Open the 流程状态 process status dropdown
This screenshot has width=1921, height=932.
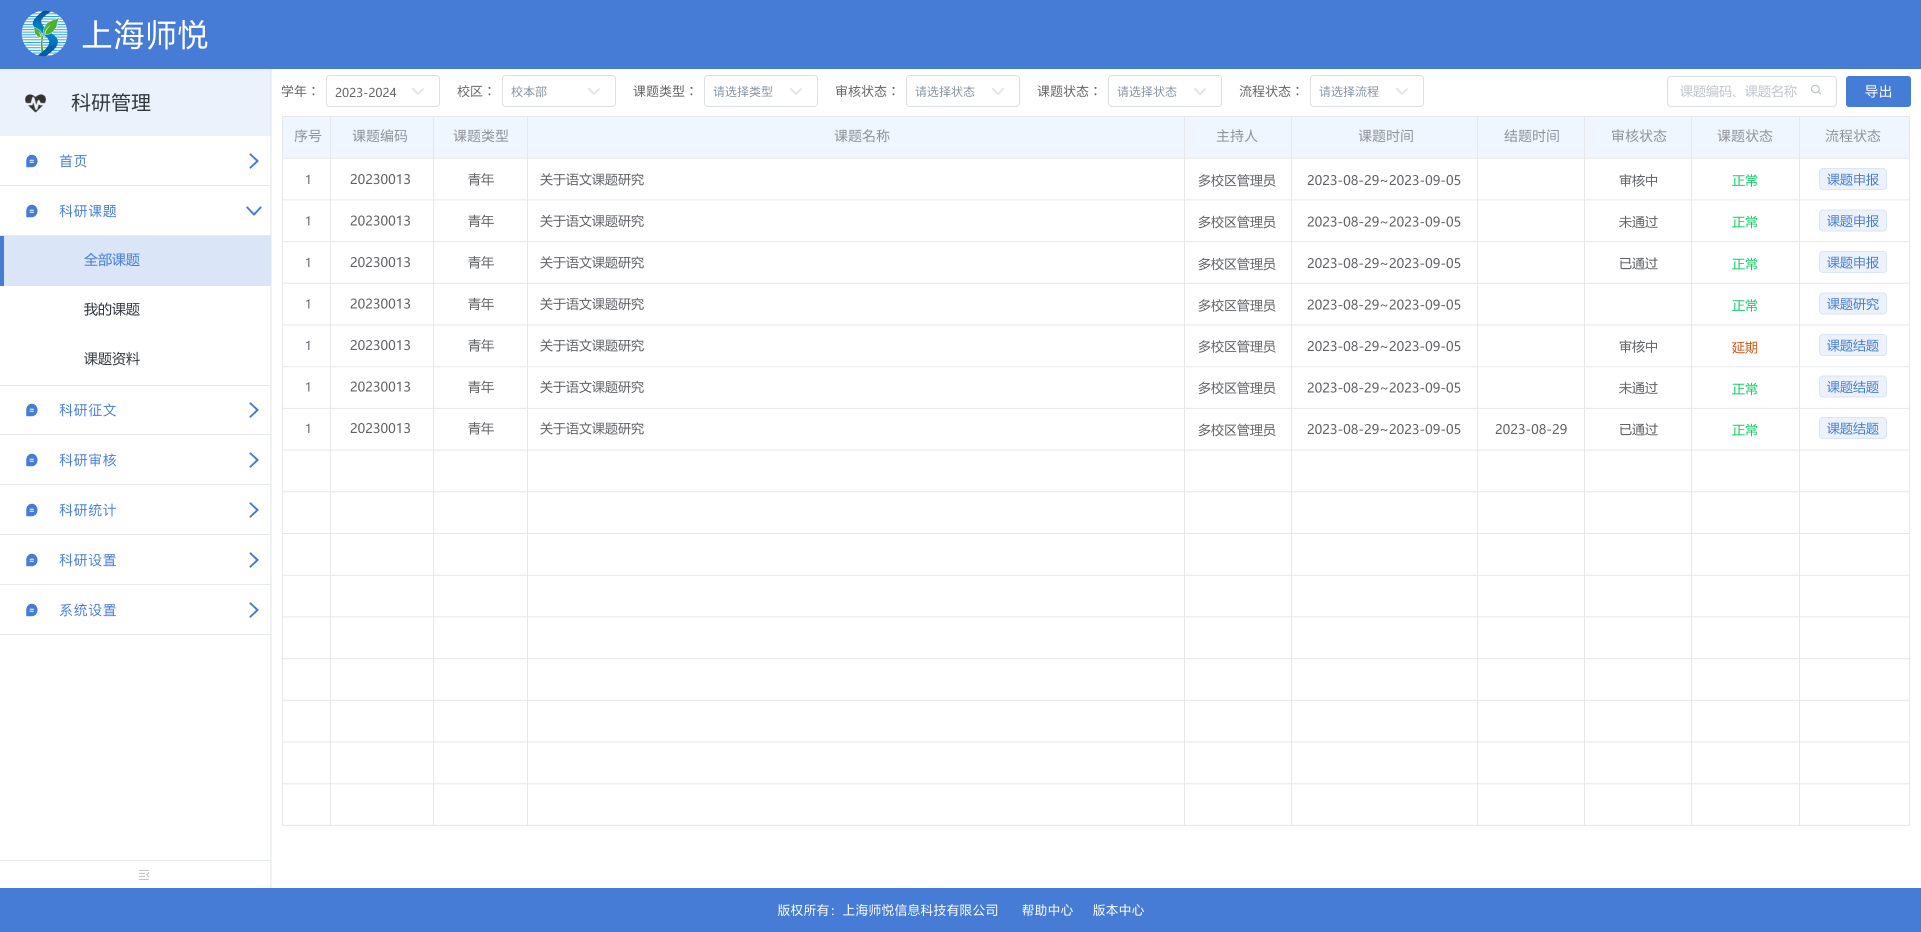(x=1366, y=90)
